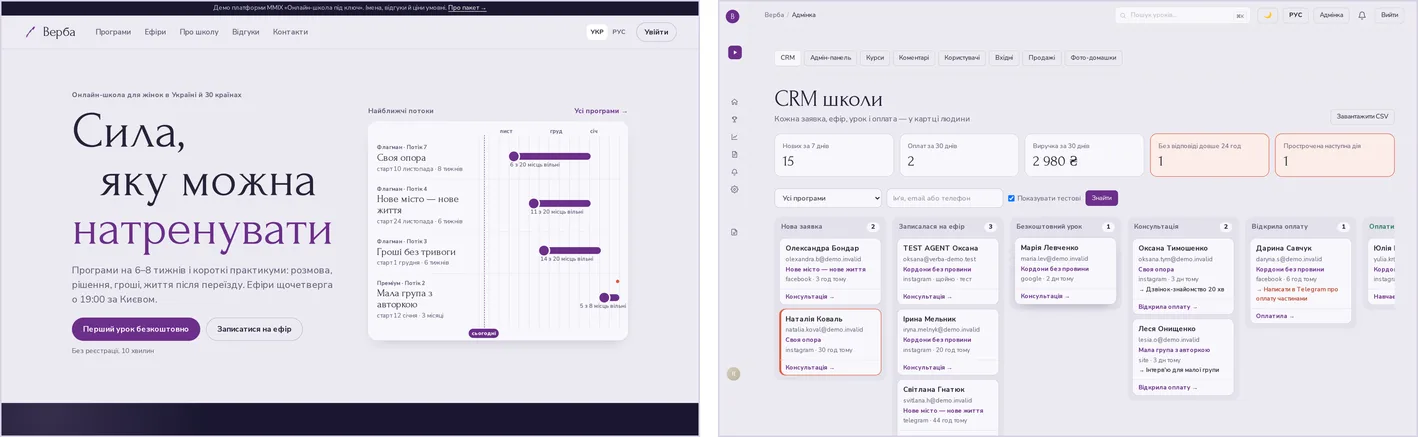Click the file icon beside the Нова заявка column
The width and height of the screenshot is (1418, 437).
pos(735,232)
